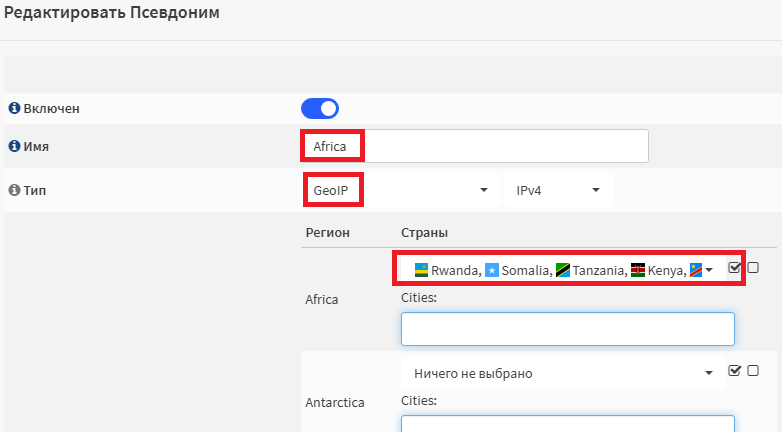Click the info icon beside Включен
Image resolution: width=782 pixels, height=432 pixels.
coord(14,108)
